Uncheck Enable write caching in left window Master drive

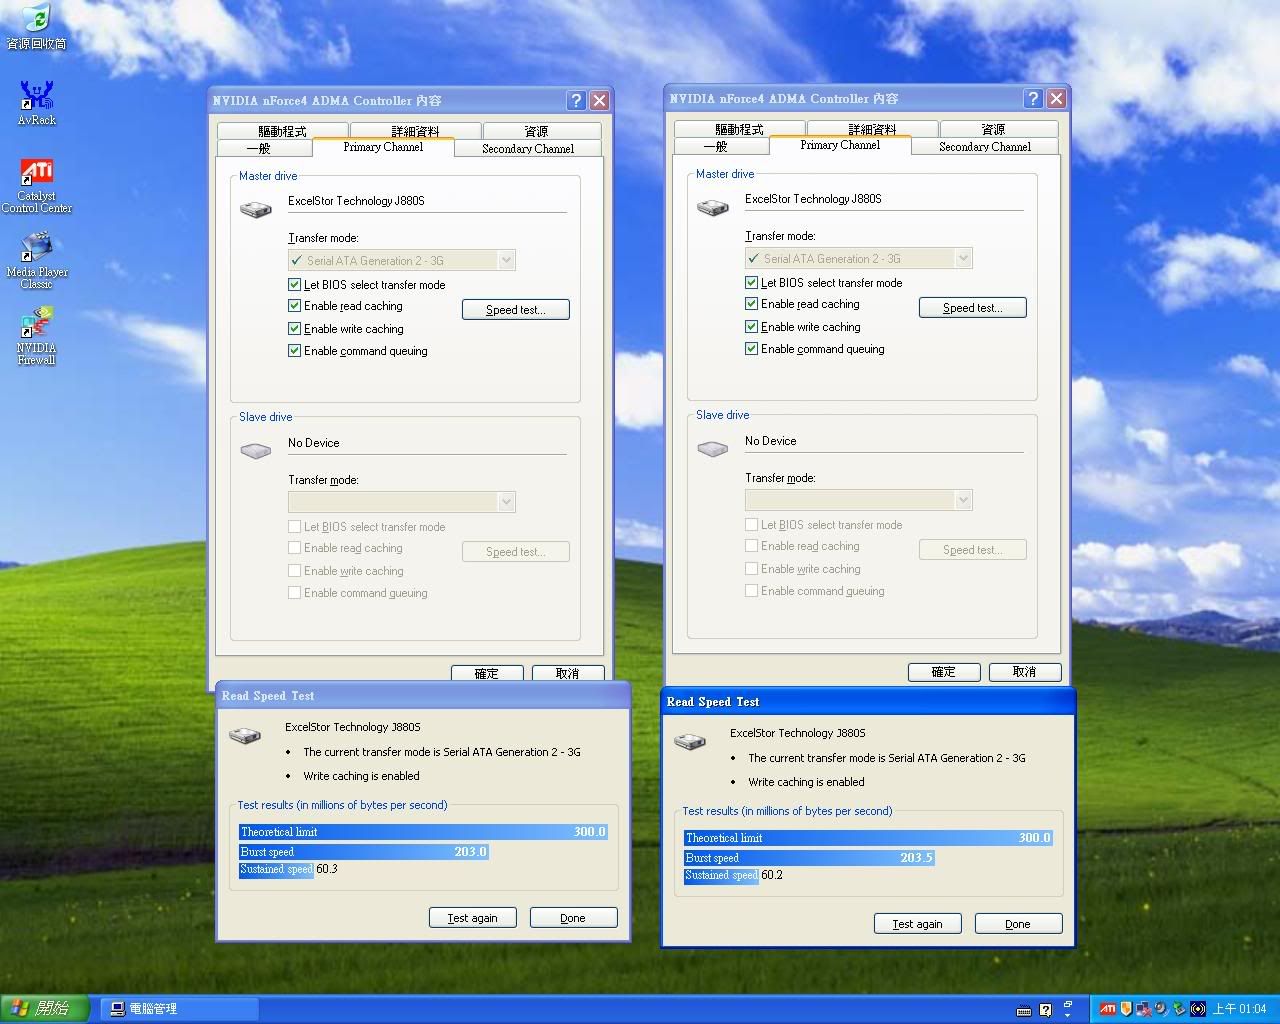coord(294,329)
